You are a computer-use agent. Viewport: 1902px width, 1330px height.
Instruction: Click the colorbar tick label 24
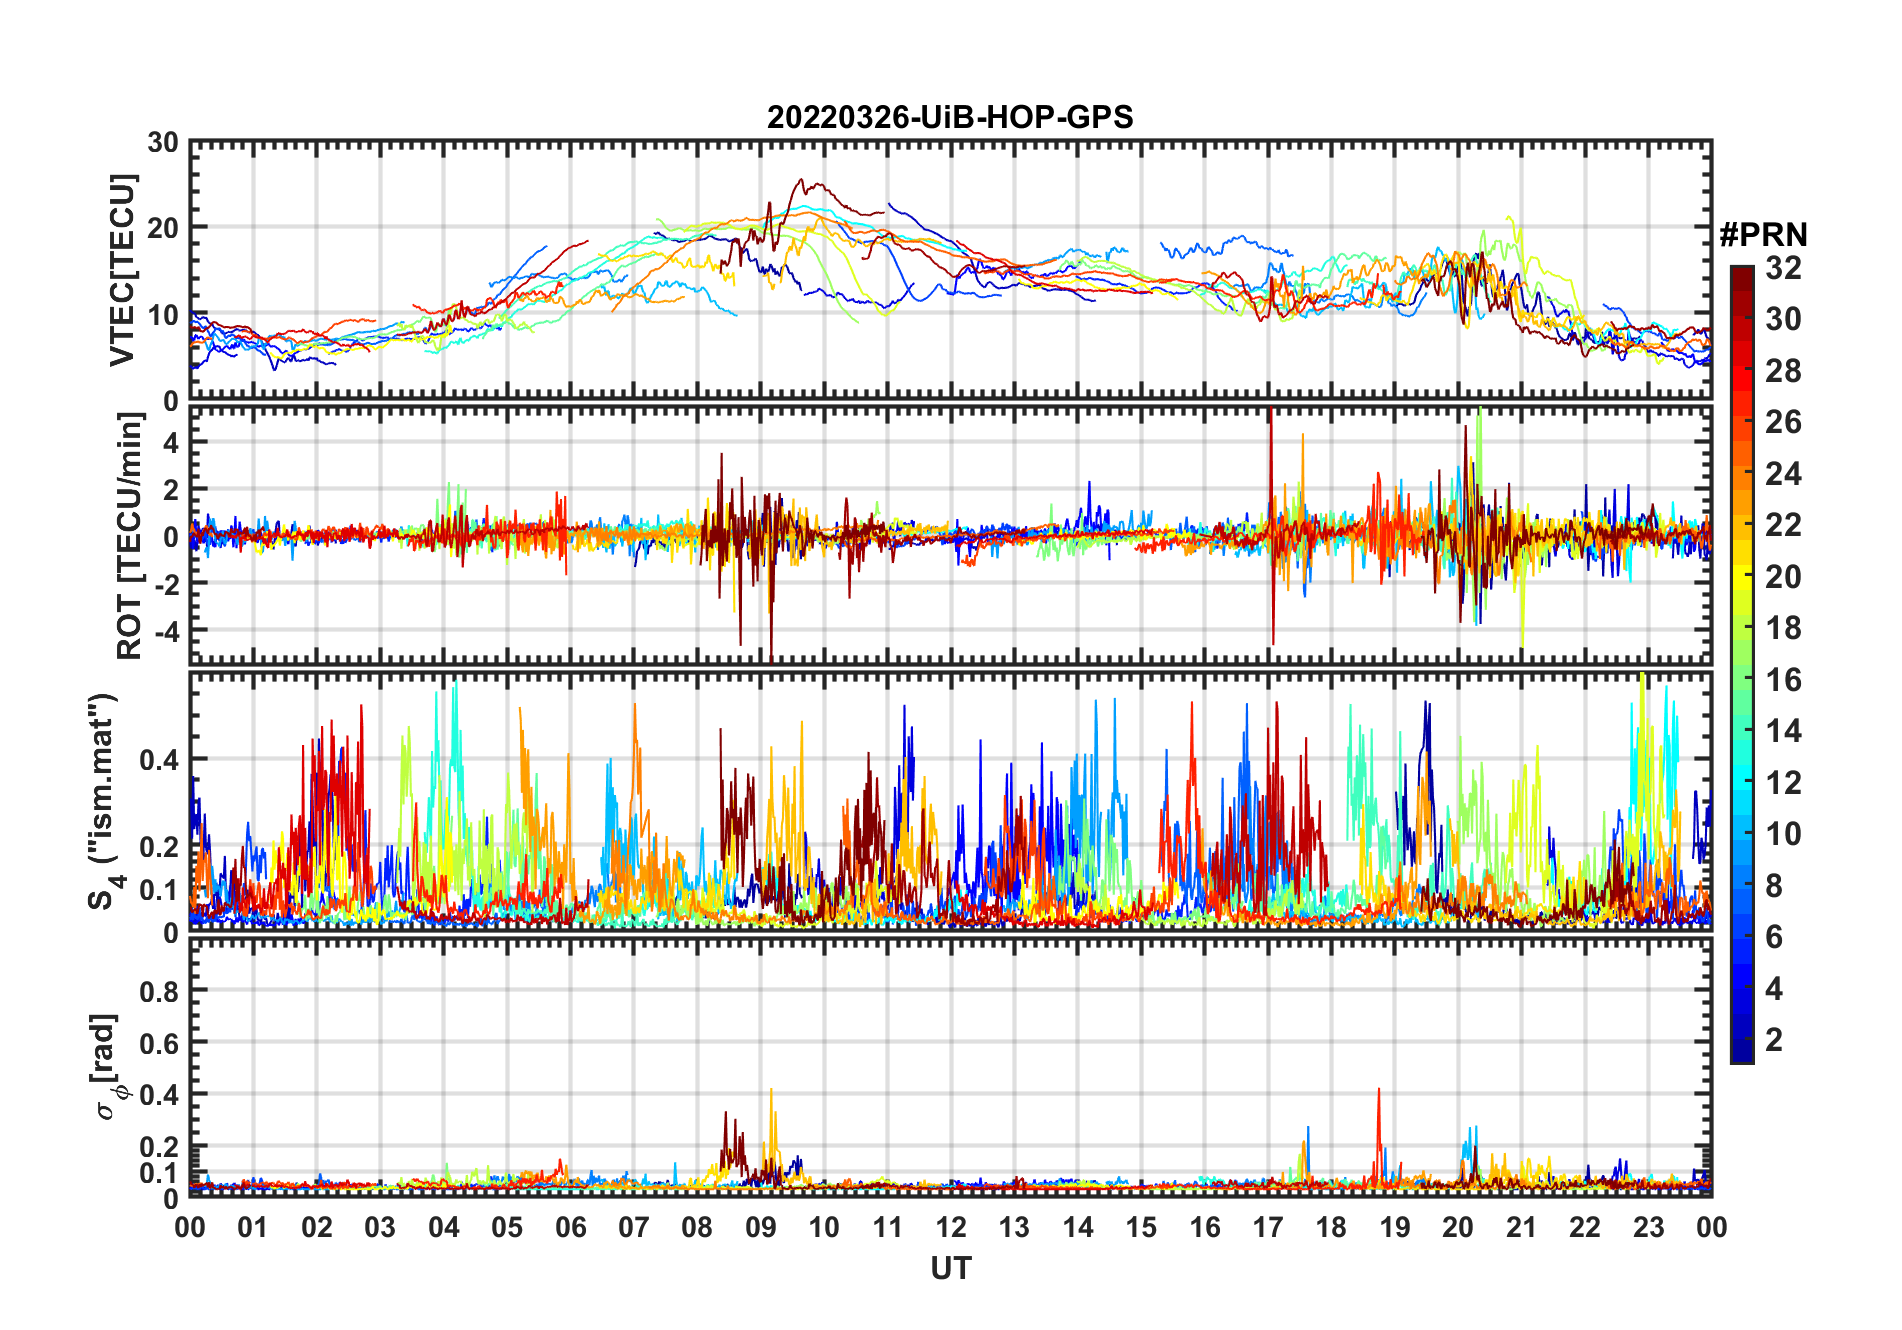1783,474
